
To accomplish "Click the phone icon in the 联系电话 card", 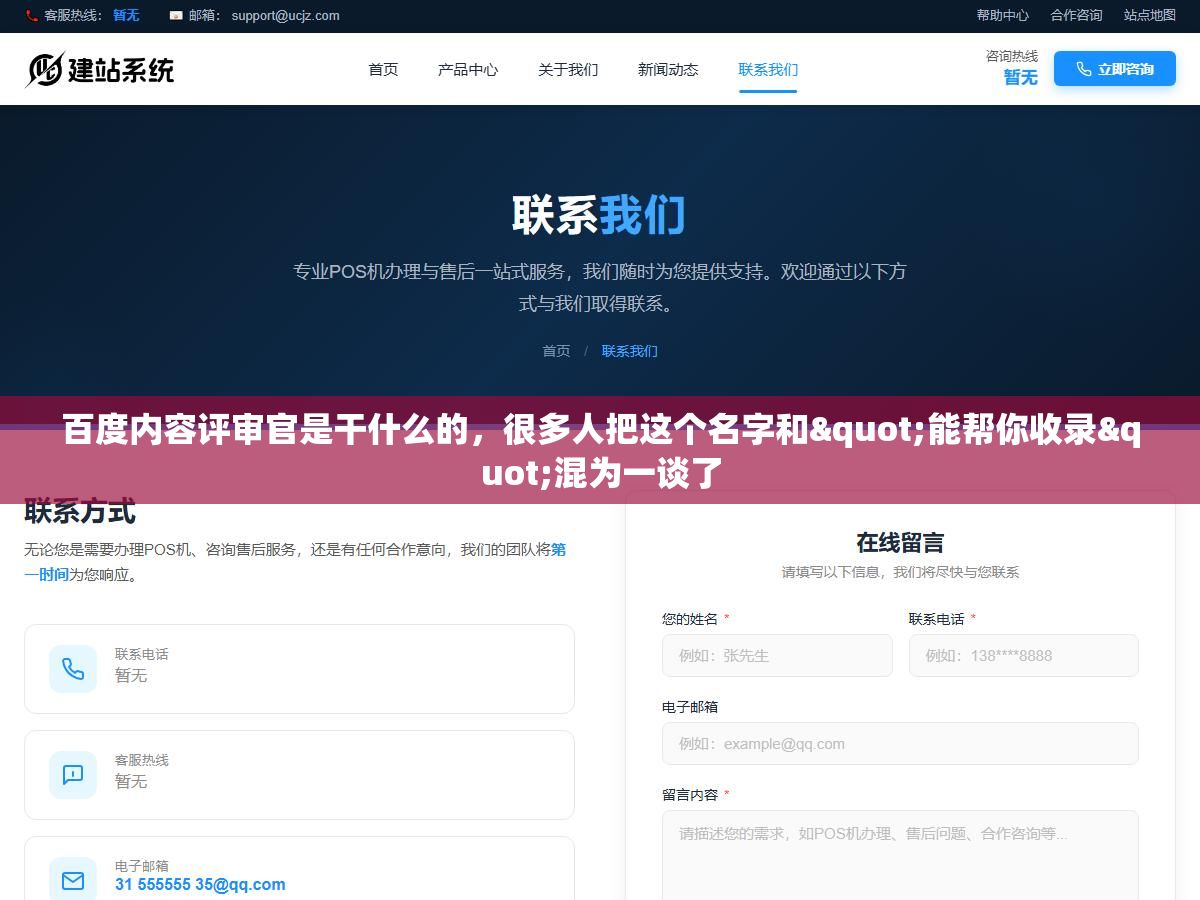I will 73,669.
